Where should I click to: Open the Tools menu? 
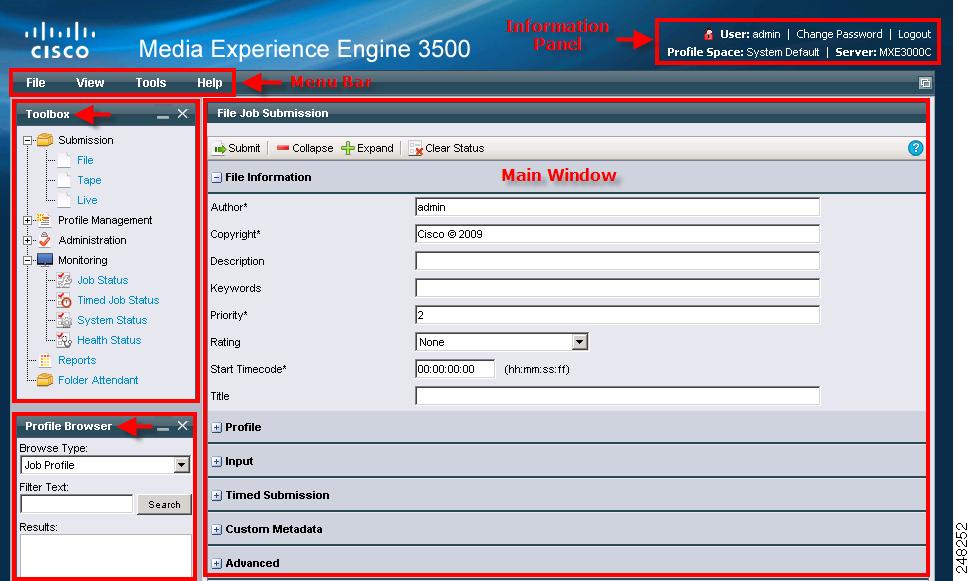point(151,82)
